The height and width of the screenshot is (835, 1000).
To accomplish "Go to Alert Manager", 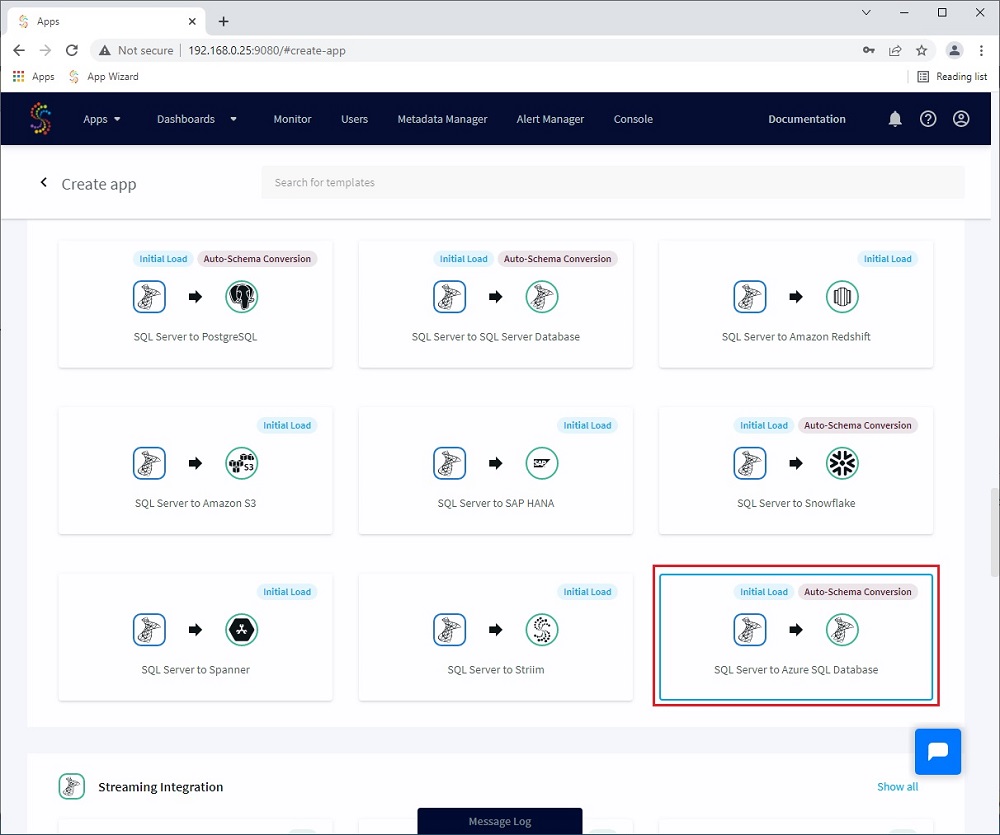I will pyautogui.click(x=550, y=119).
